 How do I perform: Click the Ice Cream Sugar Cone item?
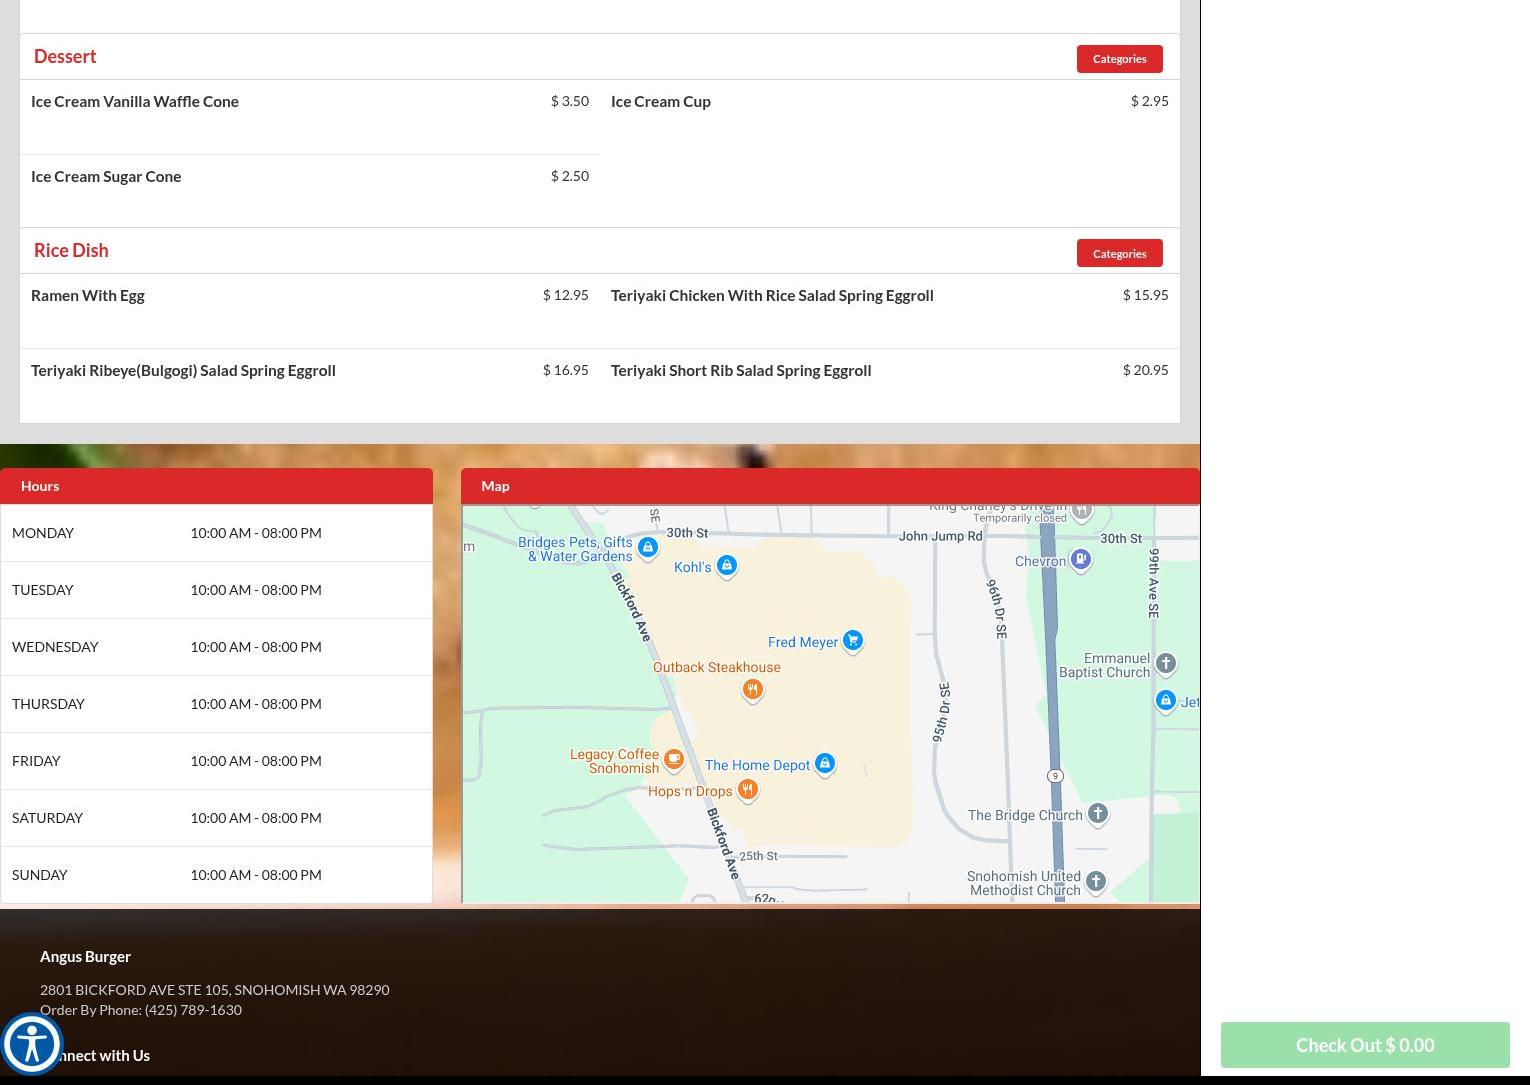pos(106,177)
